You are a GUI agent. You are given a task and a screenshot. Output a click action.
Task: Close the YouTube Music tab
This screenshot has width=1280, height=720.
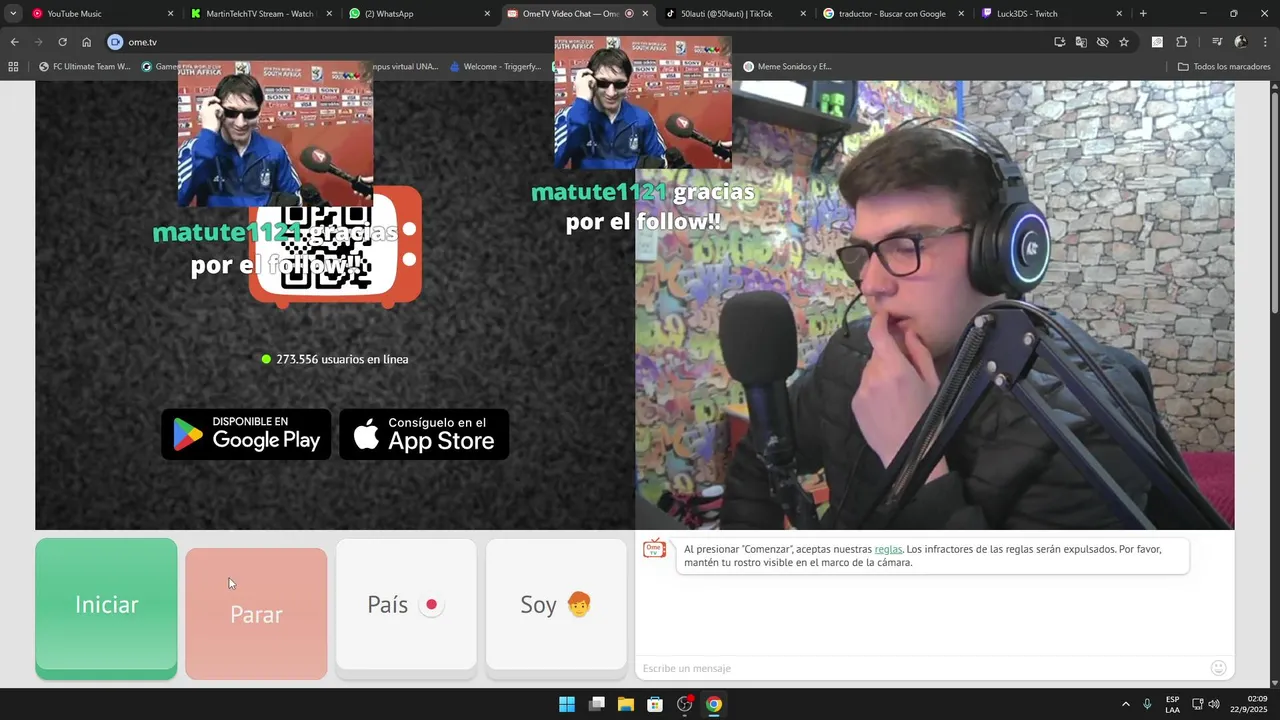(170, 14)
